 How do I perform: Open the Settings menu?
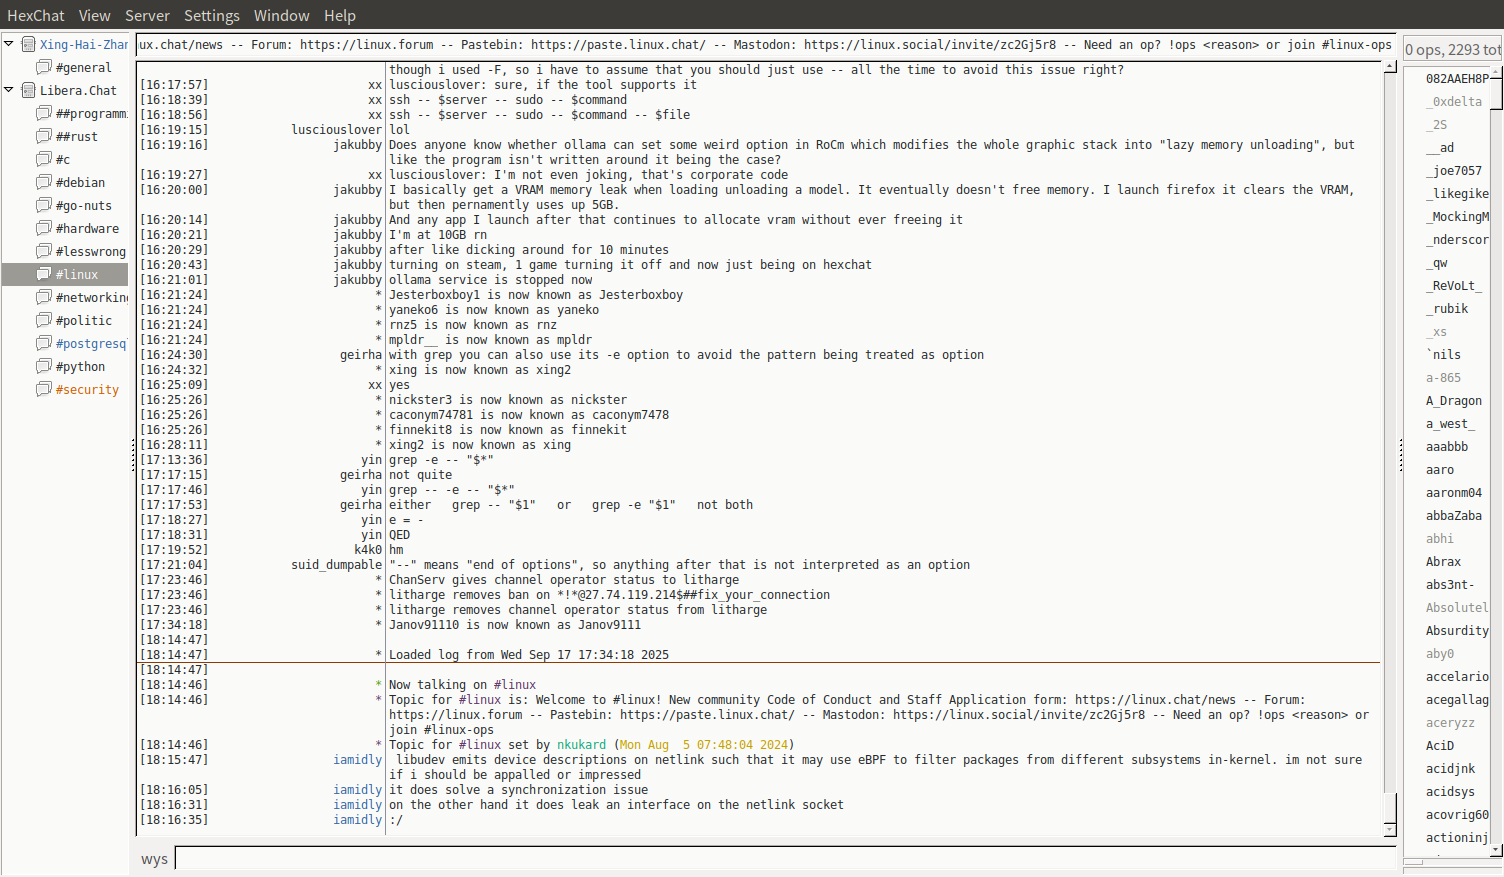(x=211, y=16)
